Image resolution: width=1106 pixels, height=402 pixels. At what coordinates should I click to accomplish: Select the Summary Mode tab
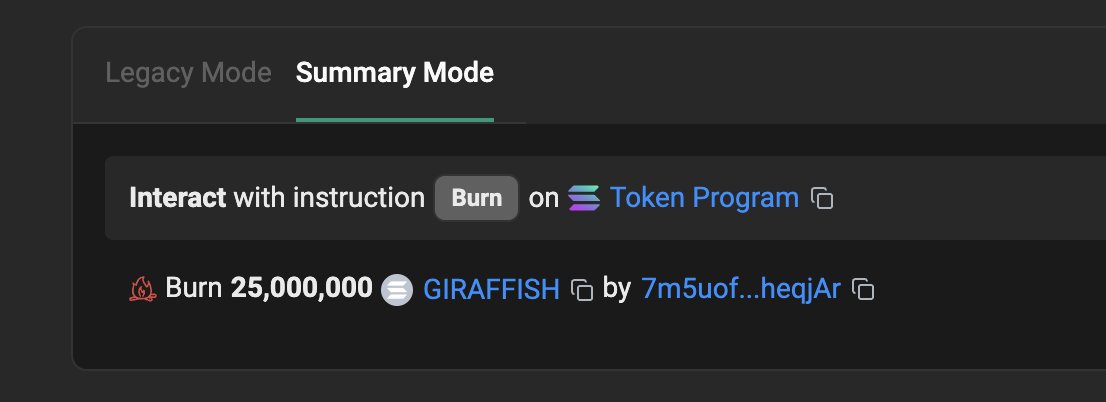tap(394, 73)
